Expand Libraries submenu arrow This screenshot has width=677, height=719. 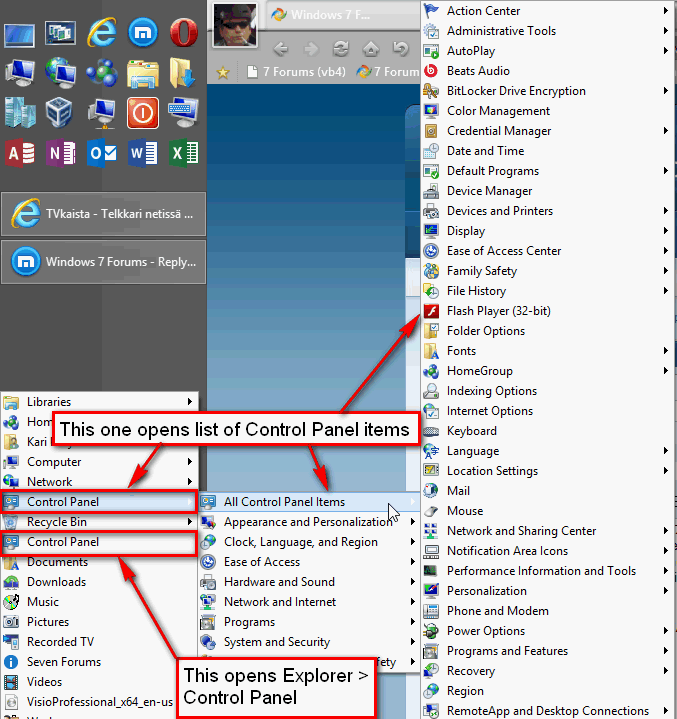click(189, 402)
